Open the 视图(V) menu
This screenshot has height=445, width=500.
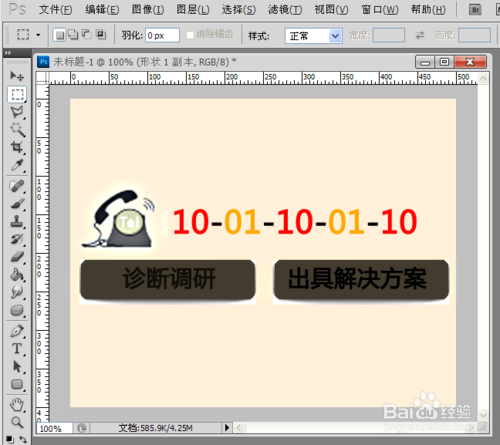[x=331, y=10]
